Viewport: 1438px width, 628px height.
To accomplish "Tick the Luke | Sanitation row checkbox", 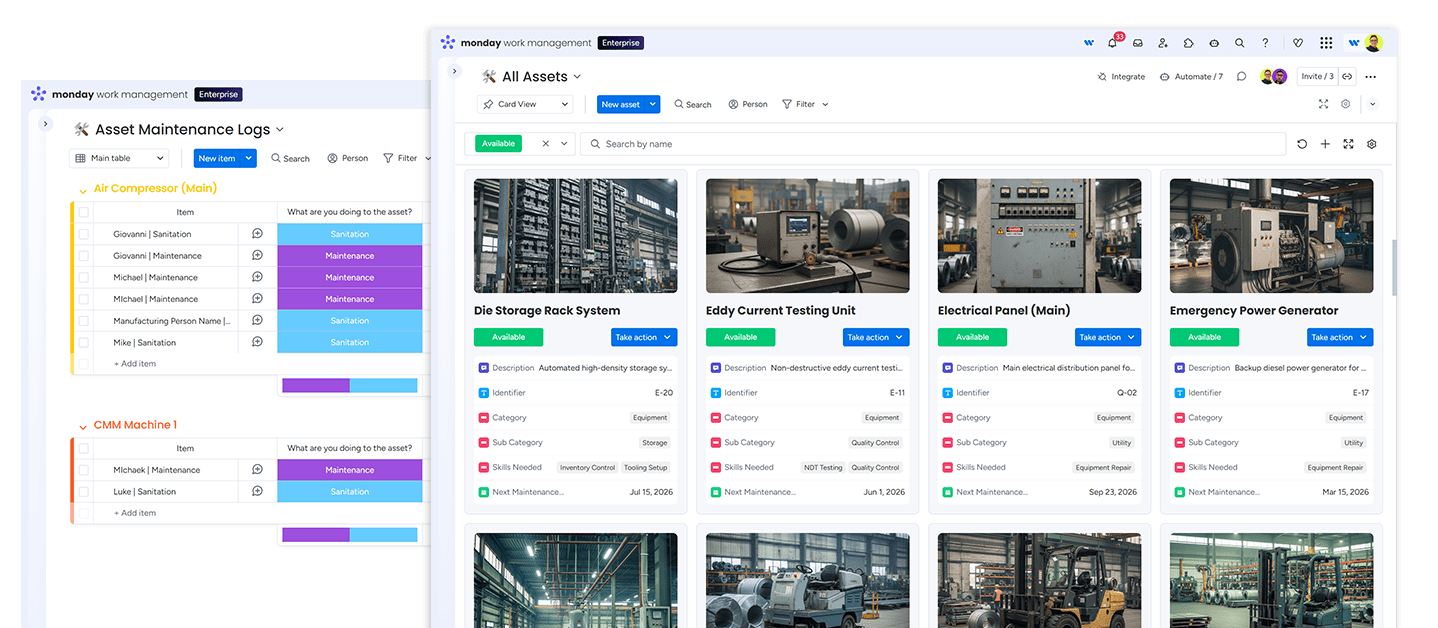I will tap(84, 492).
